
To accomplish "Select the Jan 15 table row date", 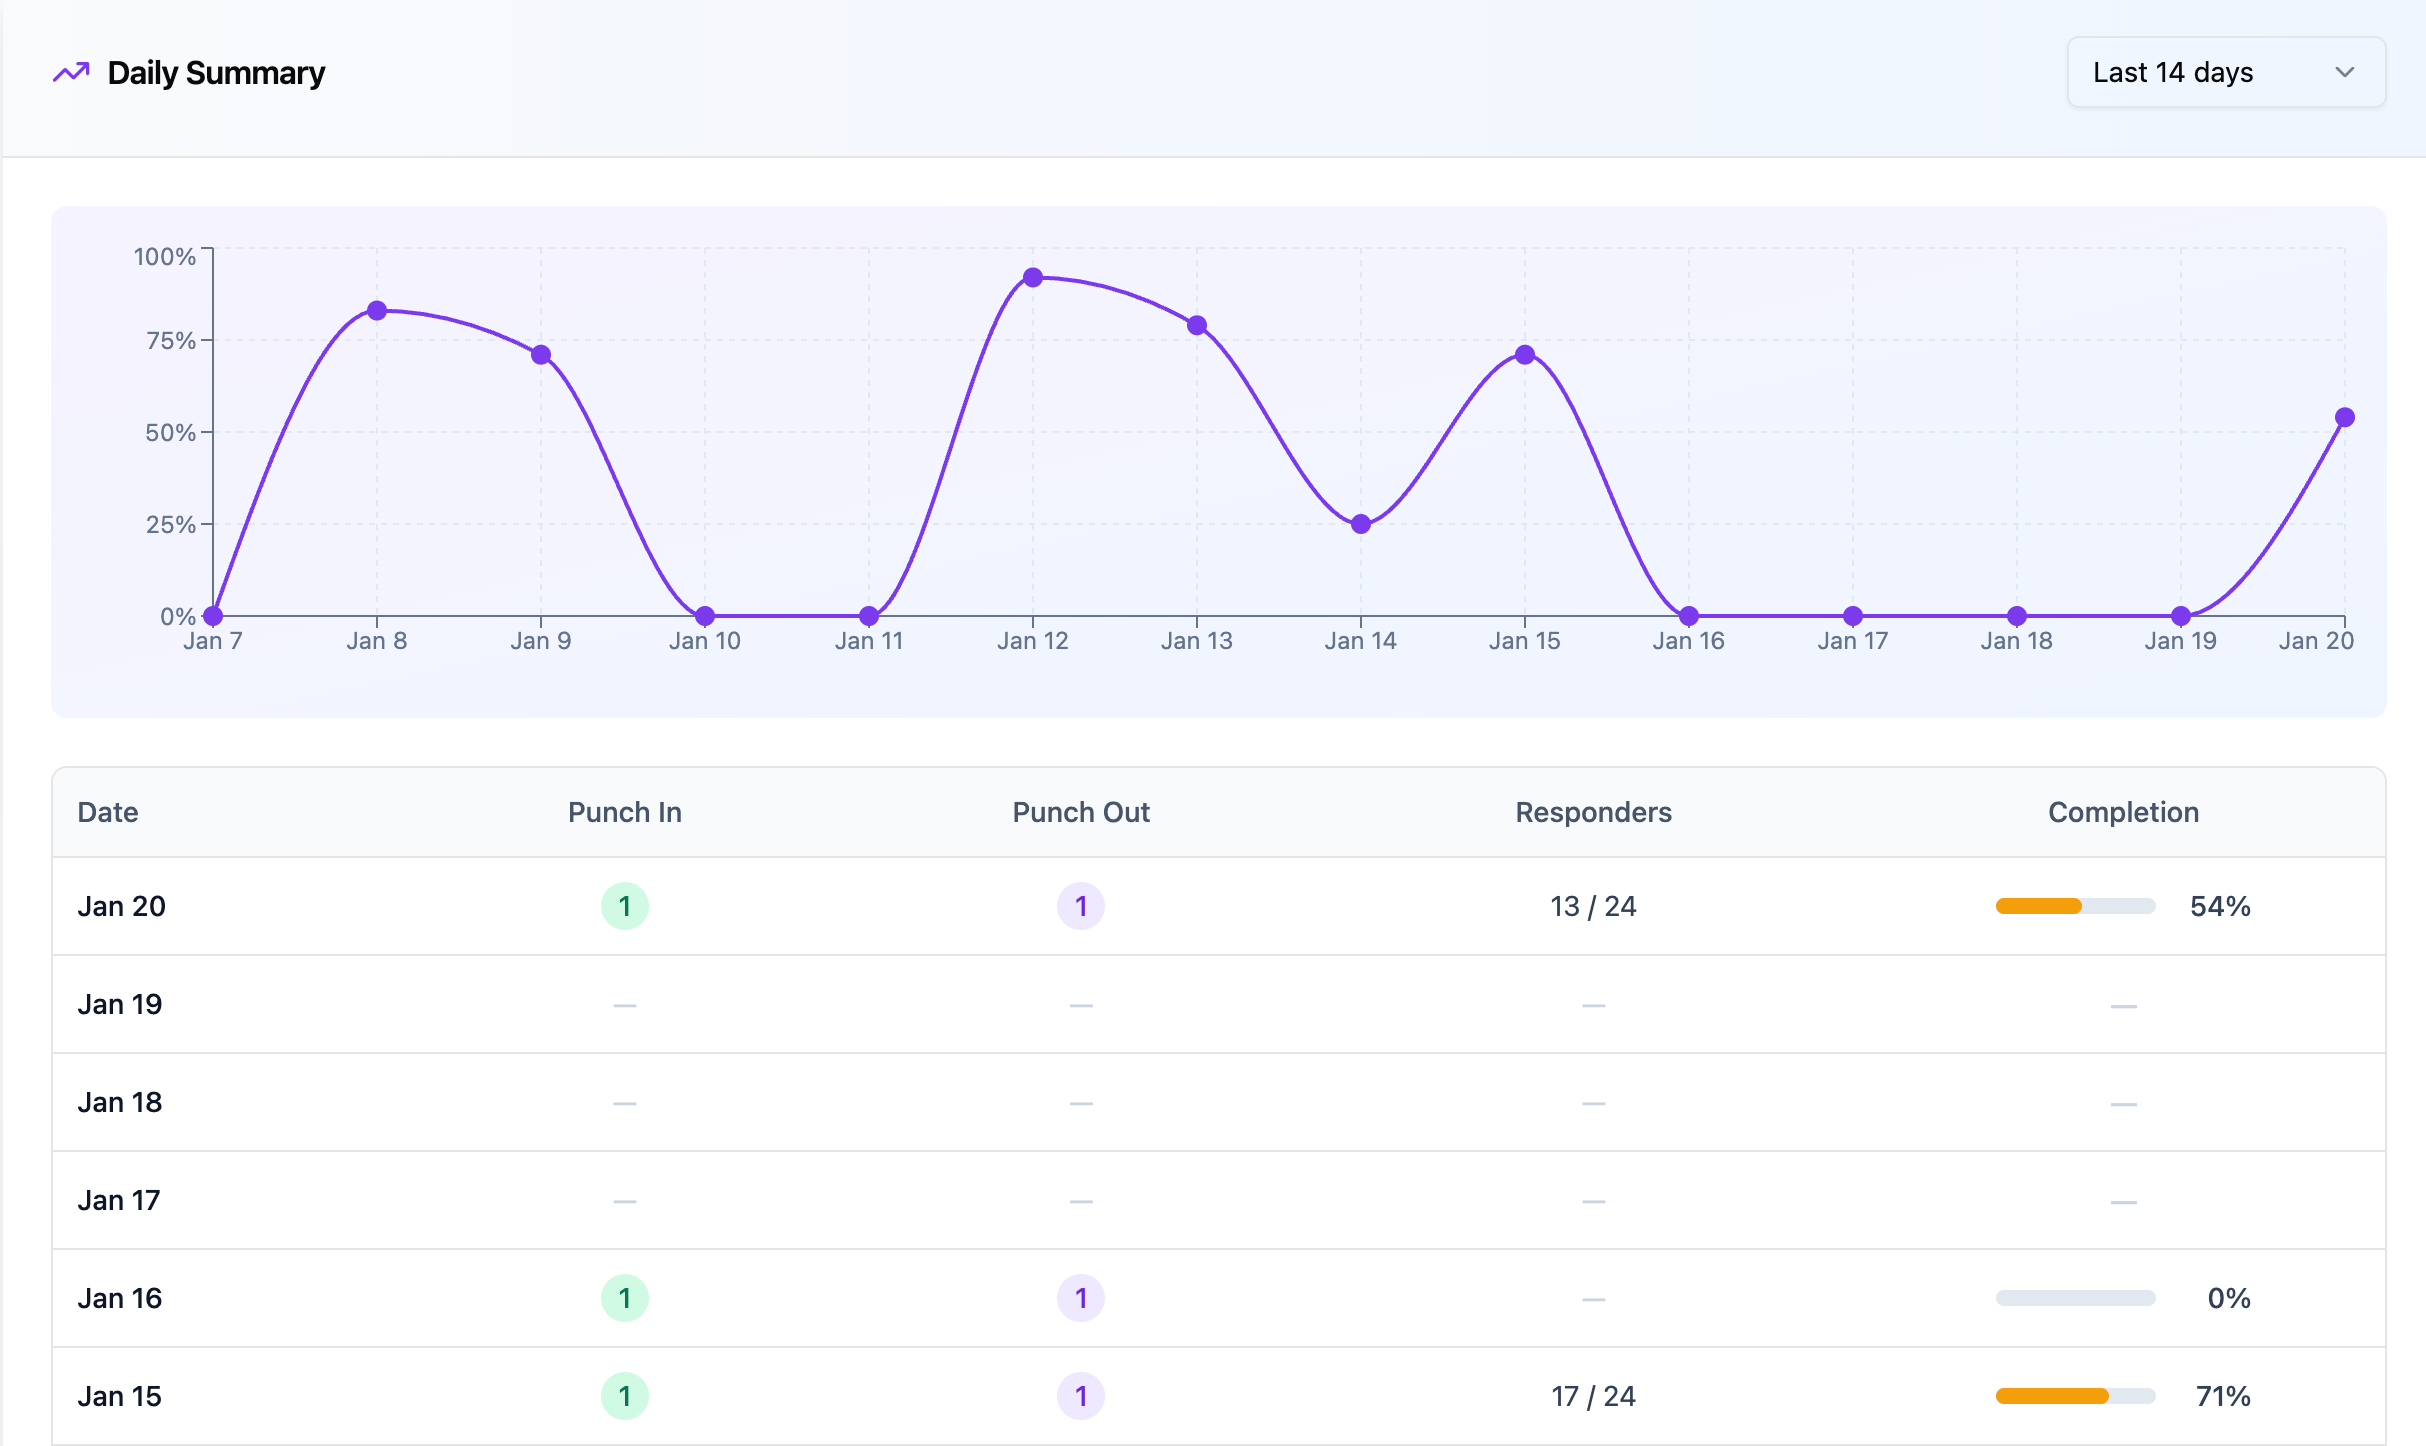I will [x=120, y=1396].
